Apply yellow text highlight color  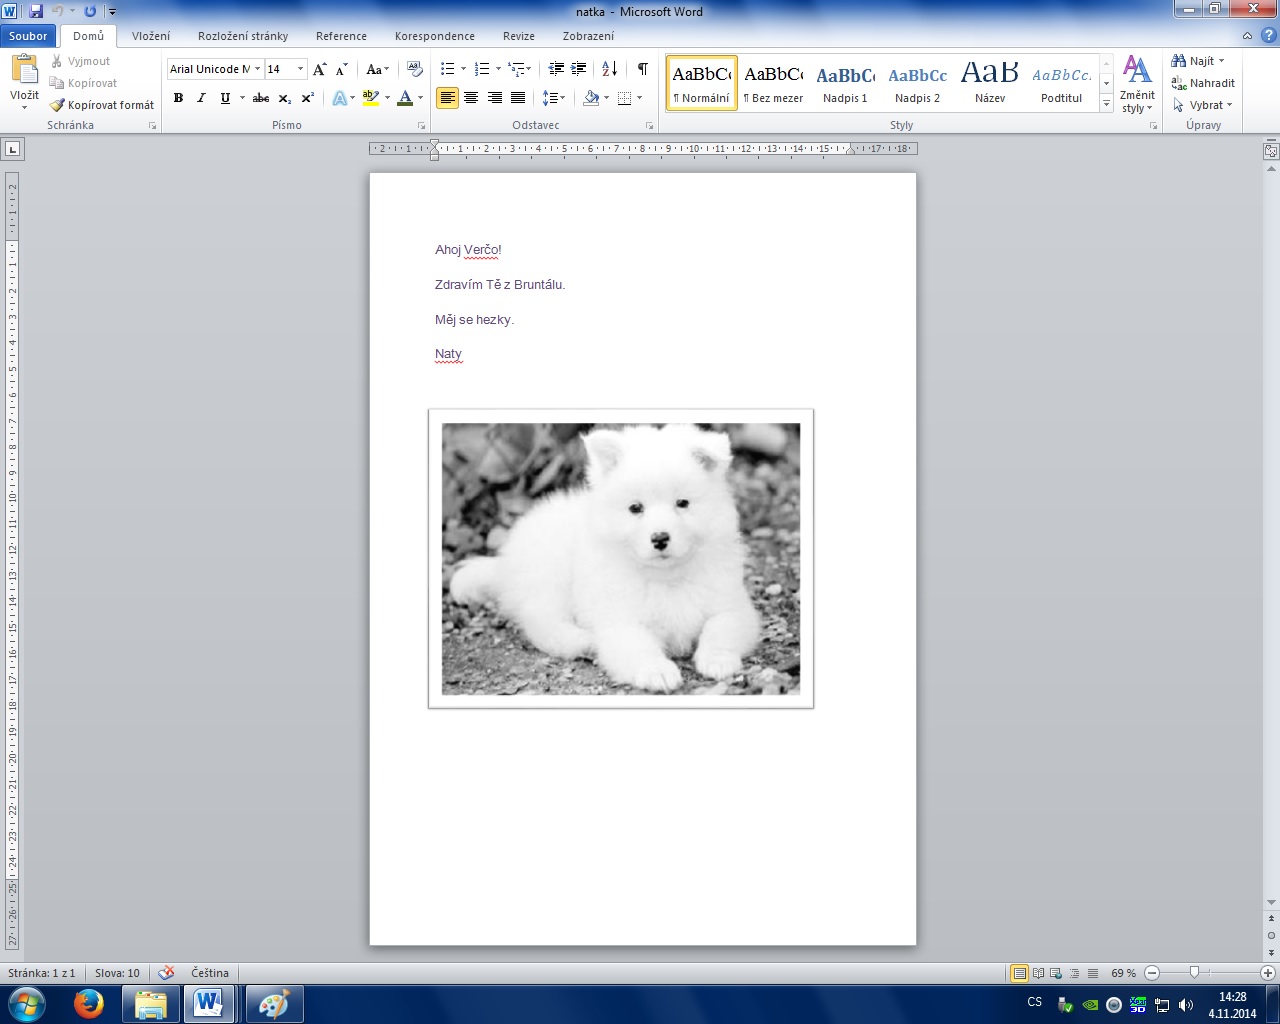coord(371,98)
